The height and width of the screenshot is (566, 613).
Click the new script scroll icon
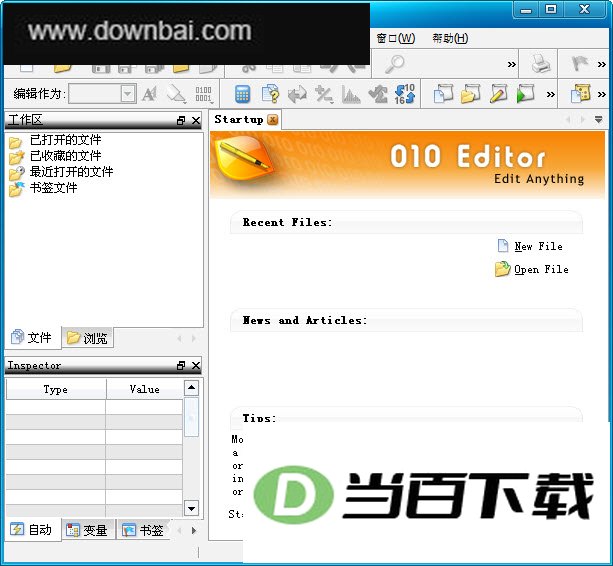point(443,93)
